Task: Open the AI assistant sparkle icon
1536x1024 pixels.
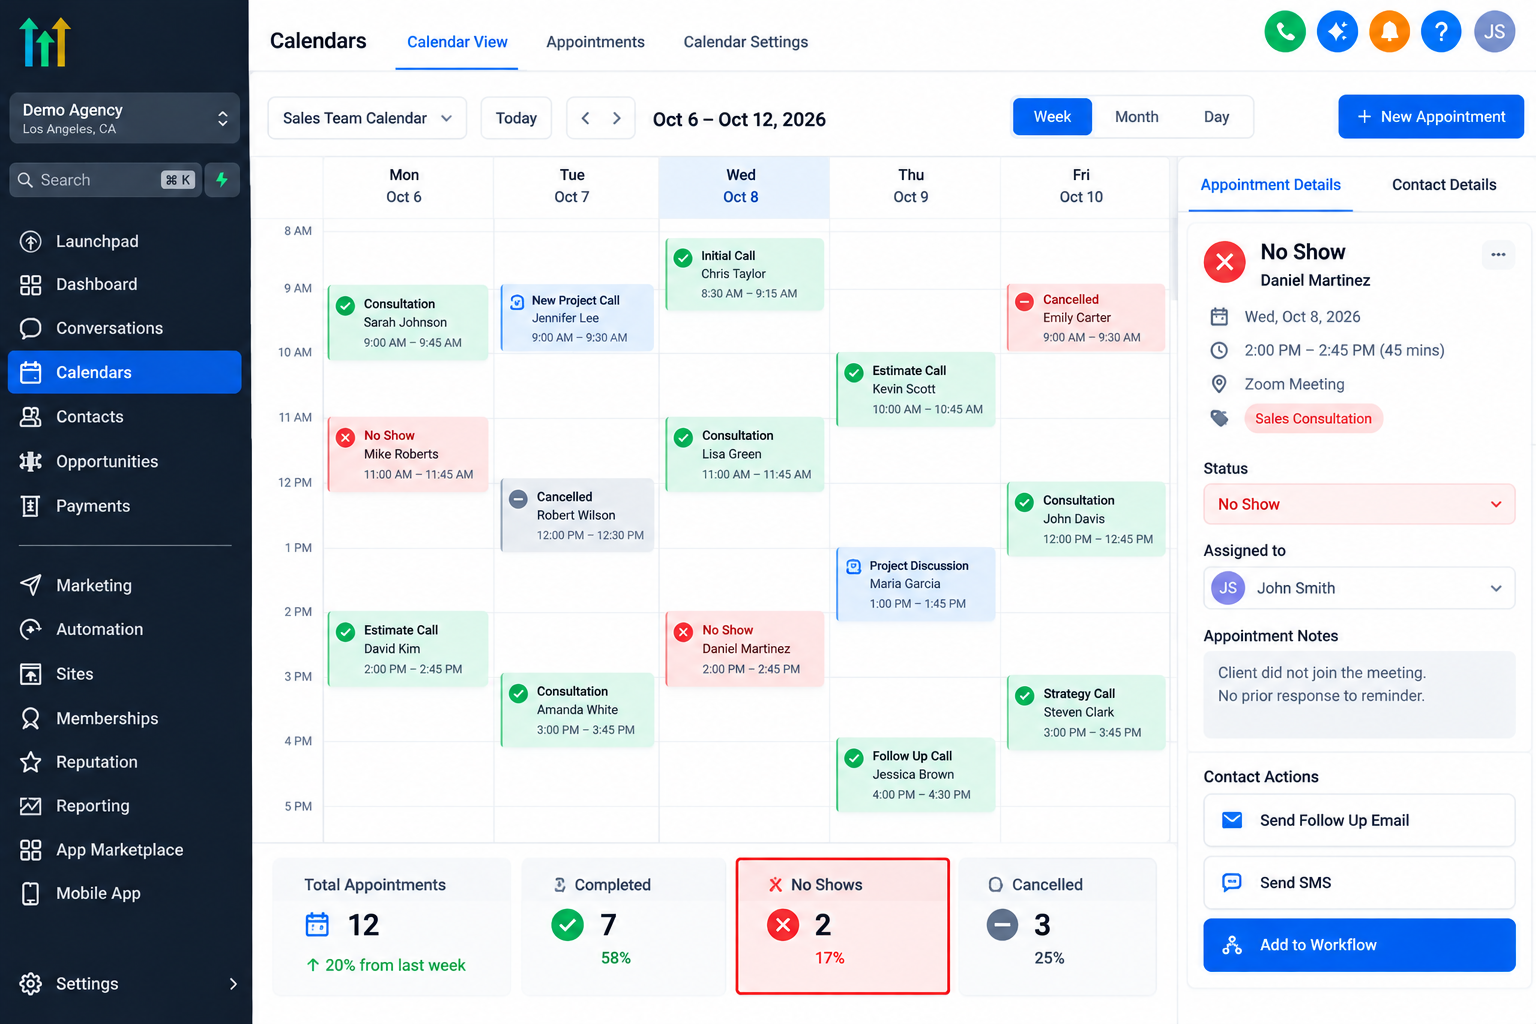Action: (1337, 32)
